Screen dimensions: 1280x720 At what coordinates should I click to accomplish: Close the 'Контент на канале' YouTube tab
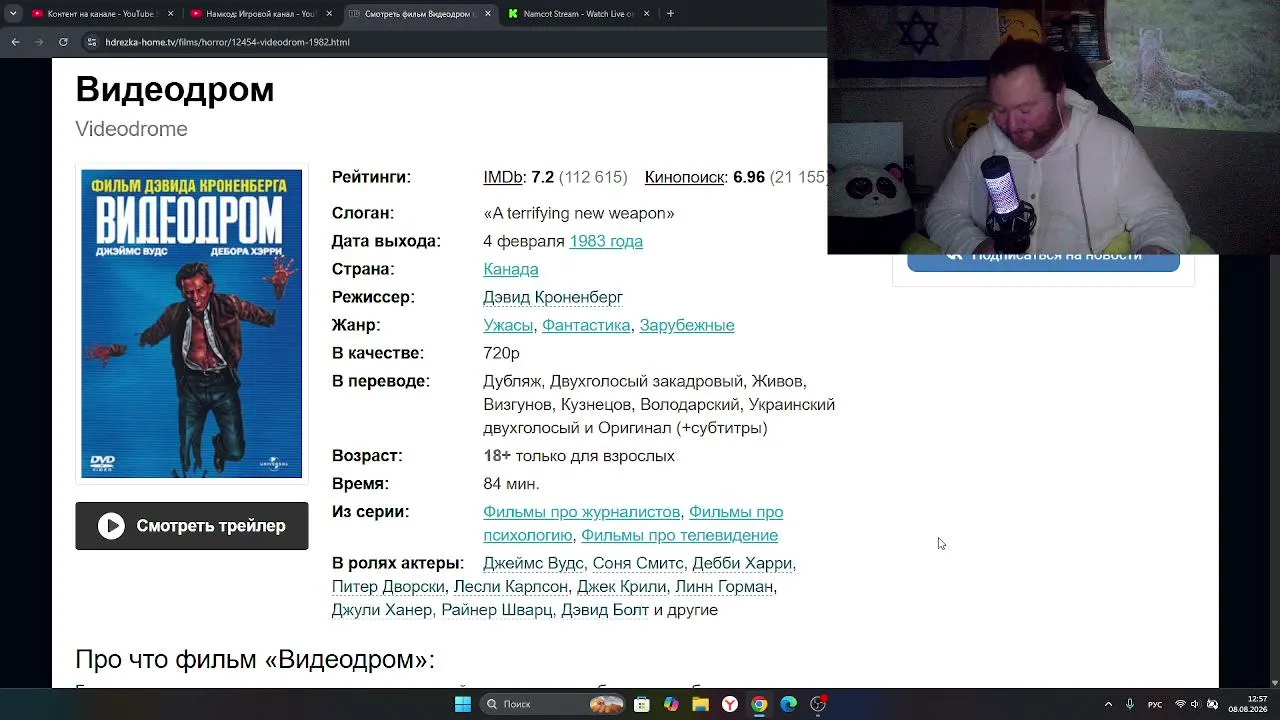(171, 14)
